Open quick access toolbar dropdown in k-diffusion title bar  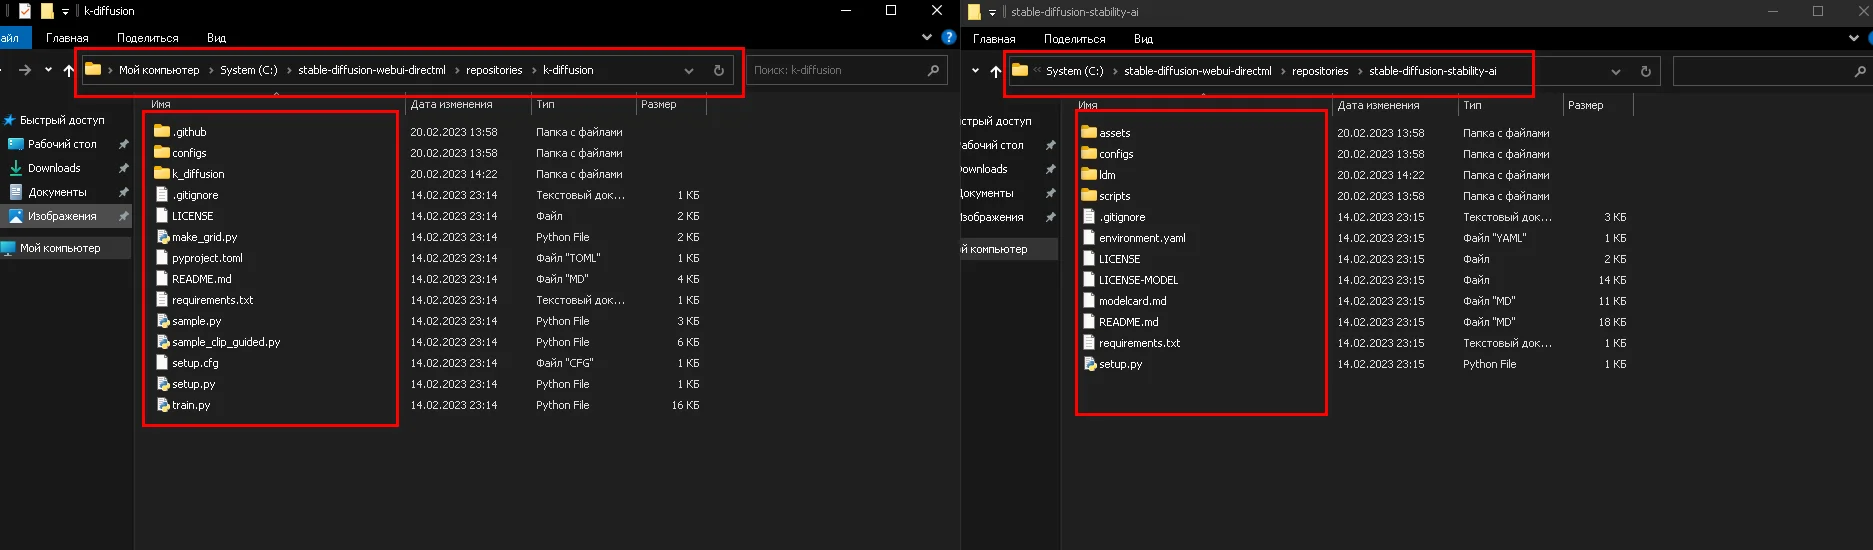point(65,12)
